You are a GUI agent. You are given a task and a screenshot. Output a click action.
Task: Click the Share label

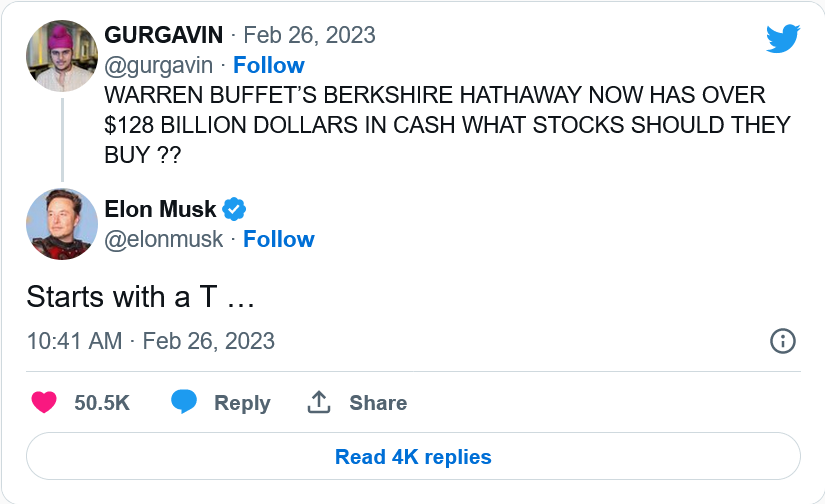click(x=377, y=403)
